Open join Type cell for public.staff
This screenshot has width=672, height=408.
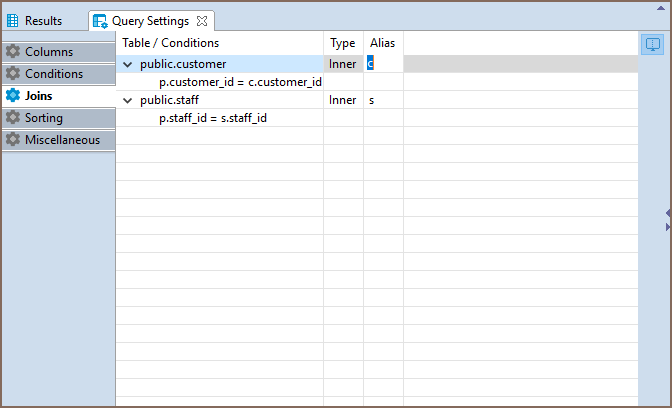pos(342,100)
